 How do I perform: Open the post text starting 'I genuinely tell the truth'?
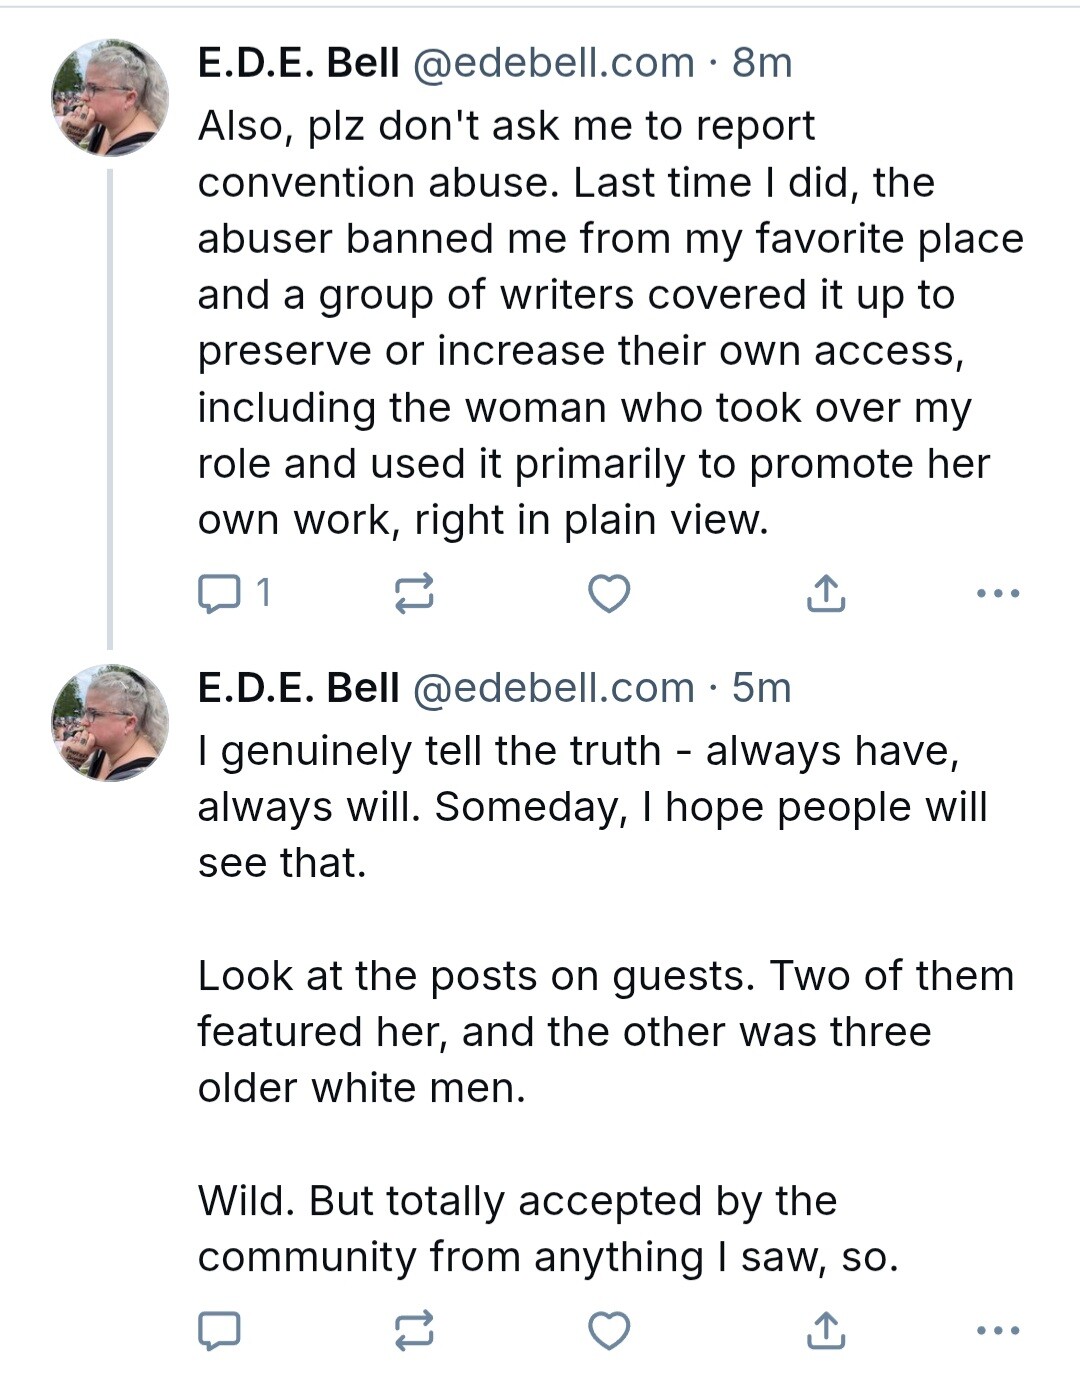pyautogui.click(x=606, y=1004)
